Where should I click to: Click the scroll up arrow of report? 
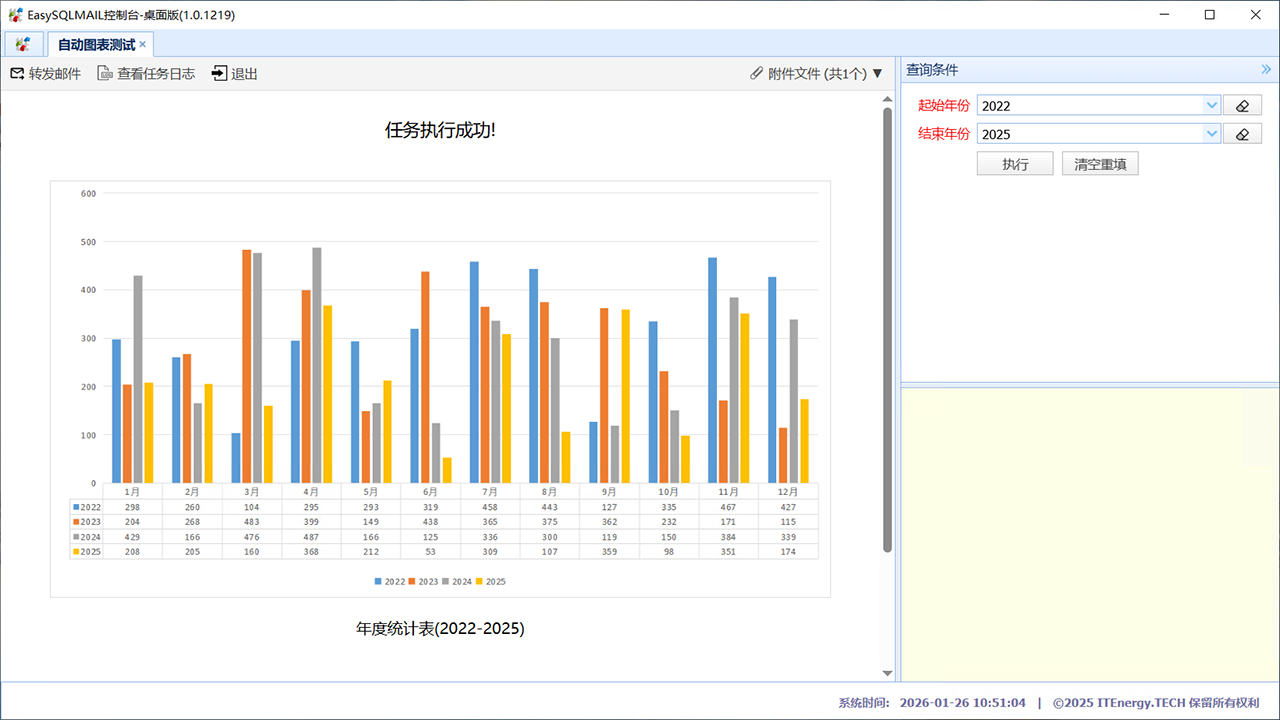(x=887, y=99)
